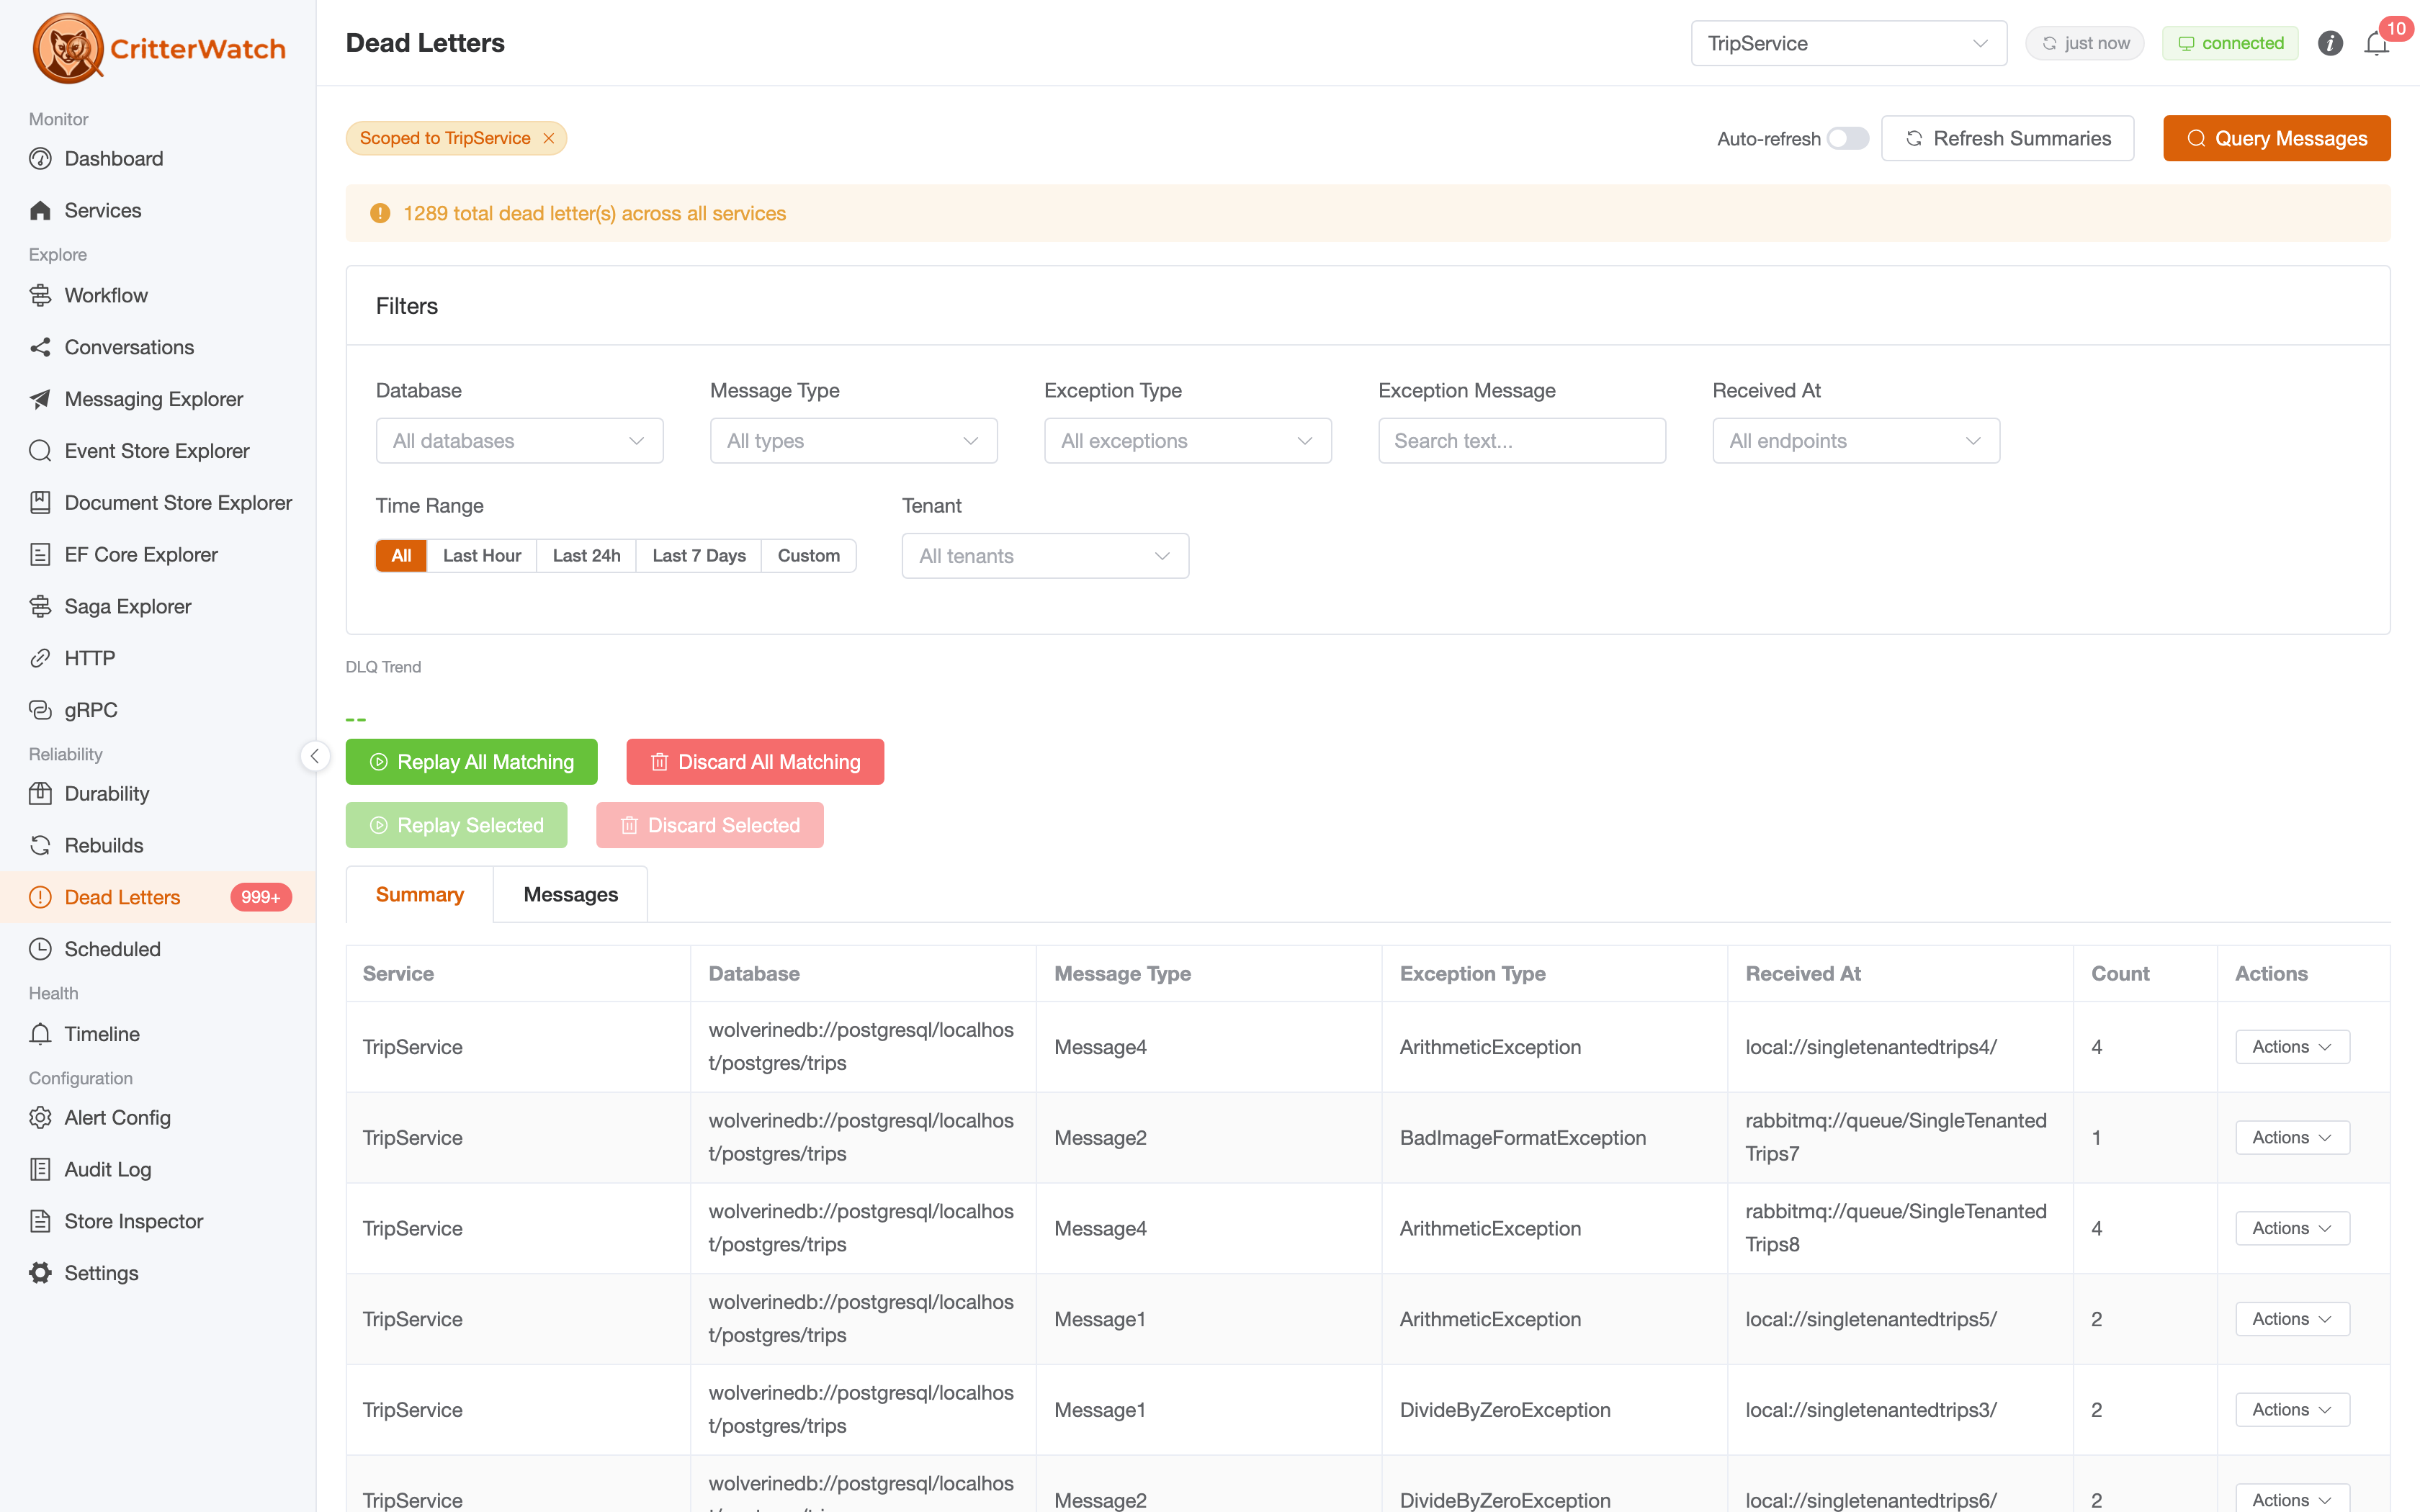Viewport: 2420px width, 1512px height.
Task: Focus the Exception Message search field
Action: (1522, 441)
